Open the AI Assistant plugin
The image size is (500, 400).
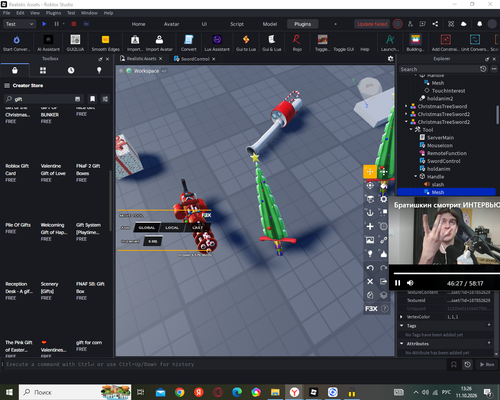point(48,43)
